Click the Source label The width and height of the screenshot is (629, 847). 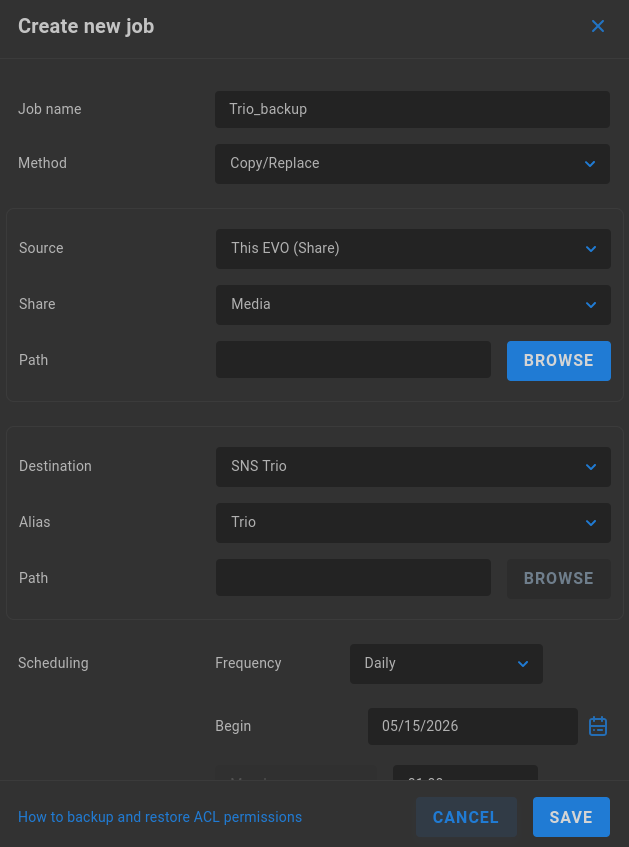41,248
